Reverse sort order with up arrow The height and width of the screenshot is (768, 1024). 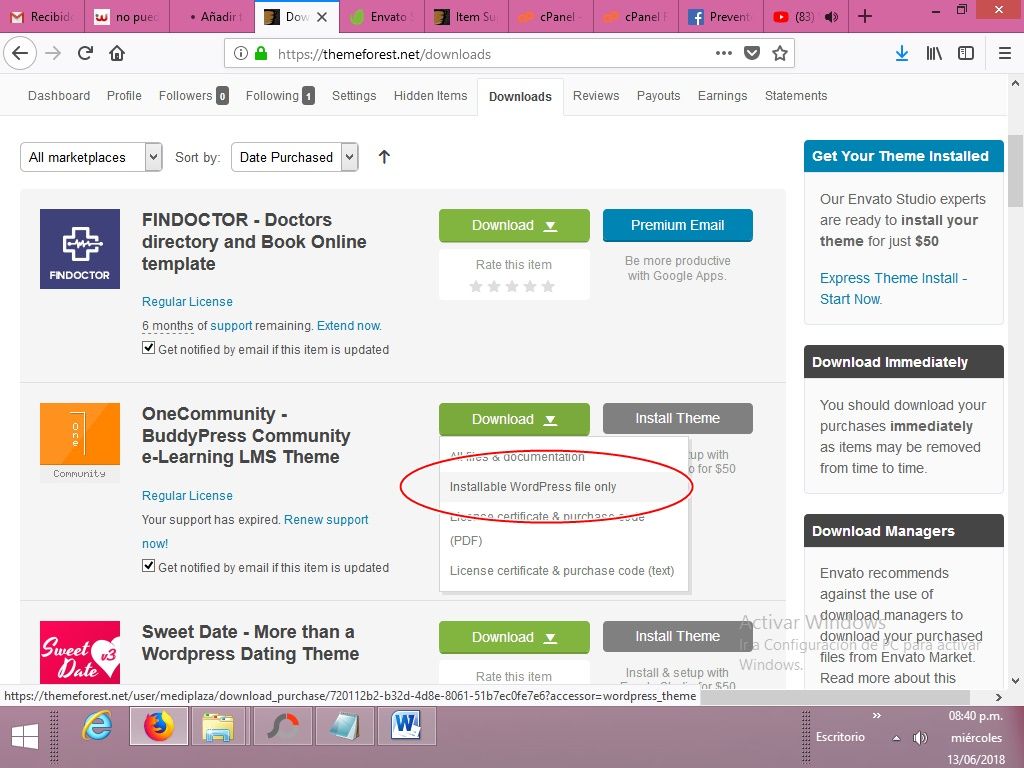pos(384,157)
